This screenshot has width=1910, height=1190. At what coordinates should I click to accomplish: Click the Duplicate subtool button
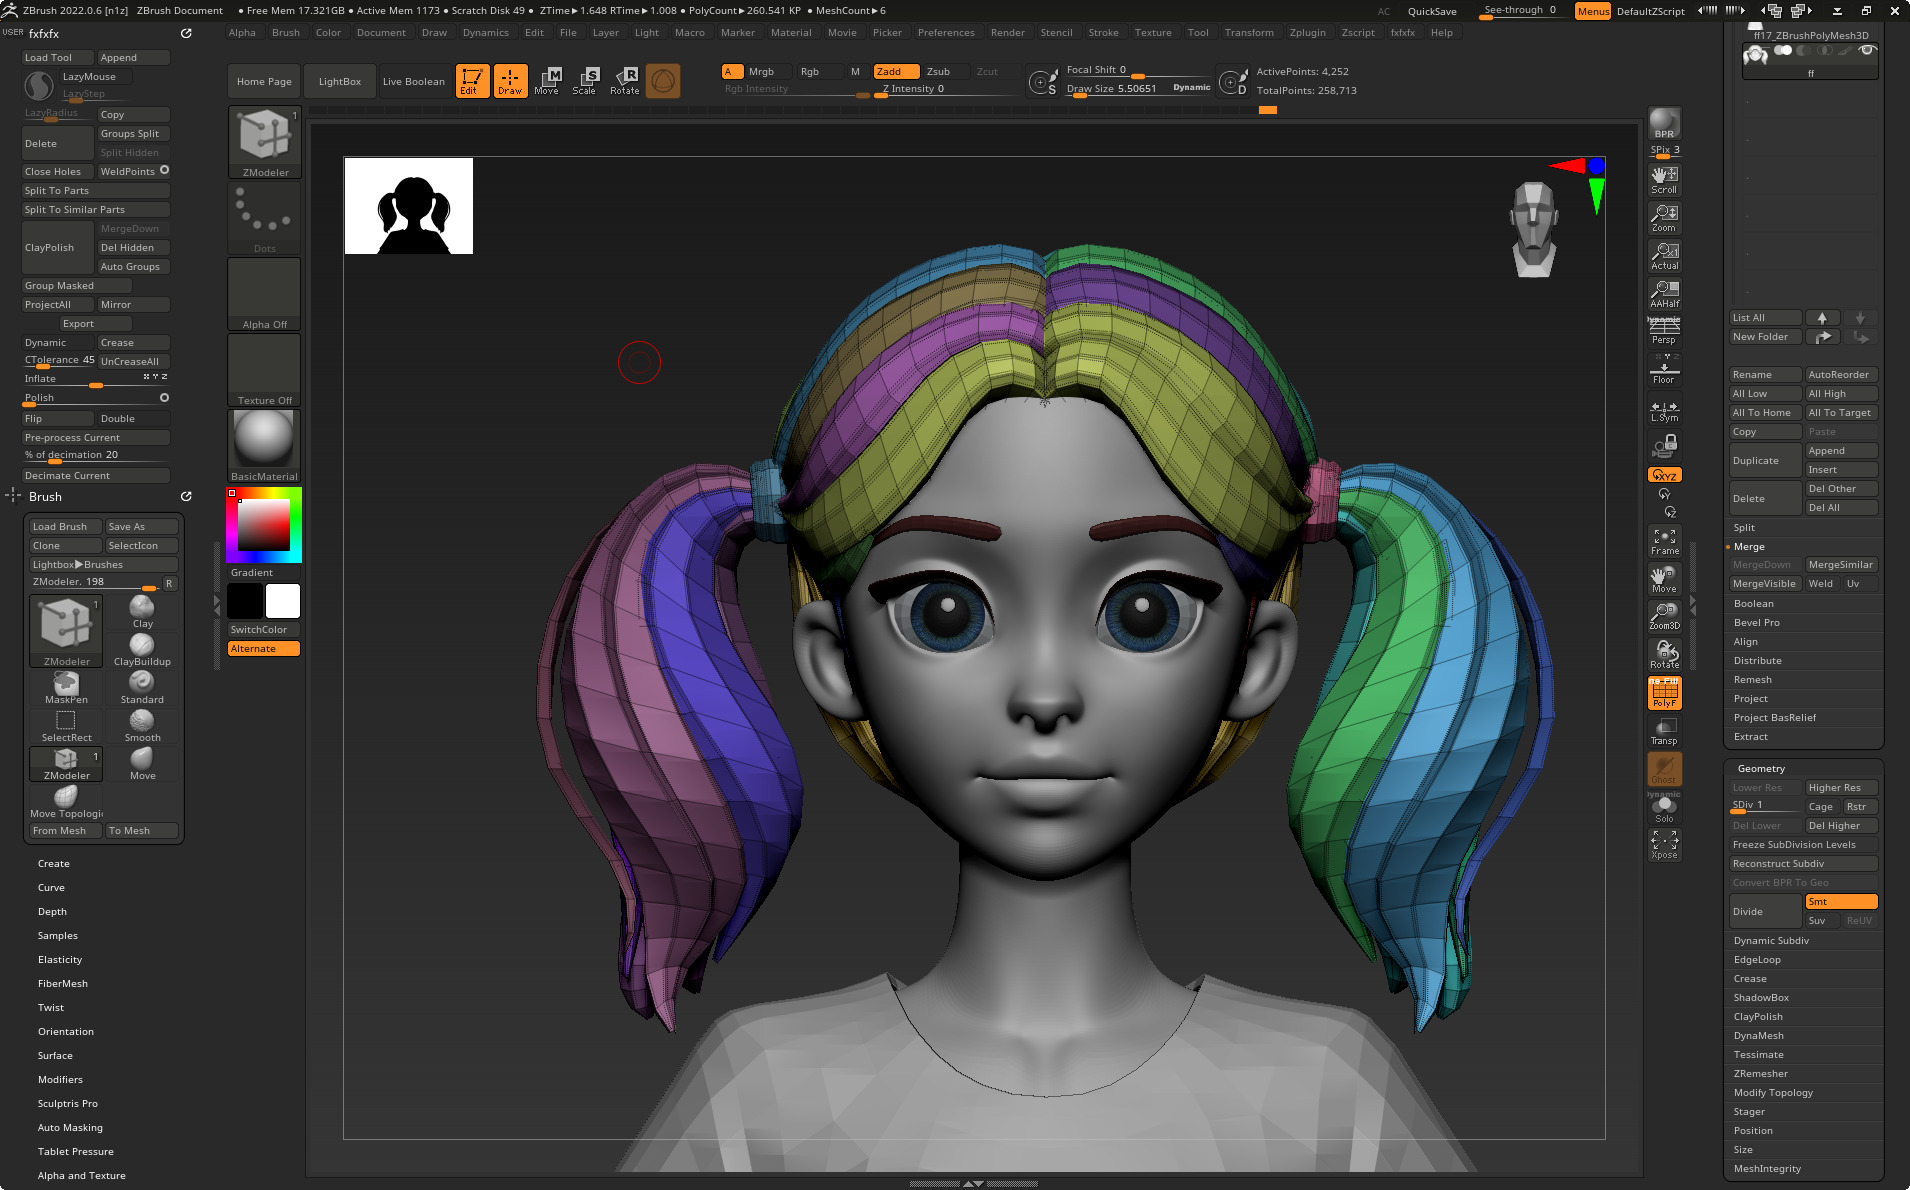(x=1765, y=461)
